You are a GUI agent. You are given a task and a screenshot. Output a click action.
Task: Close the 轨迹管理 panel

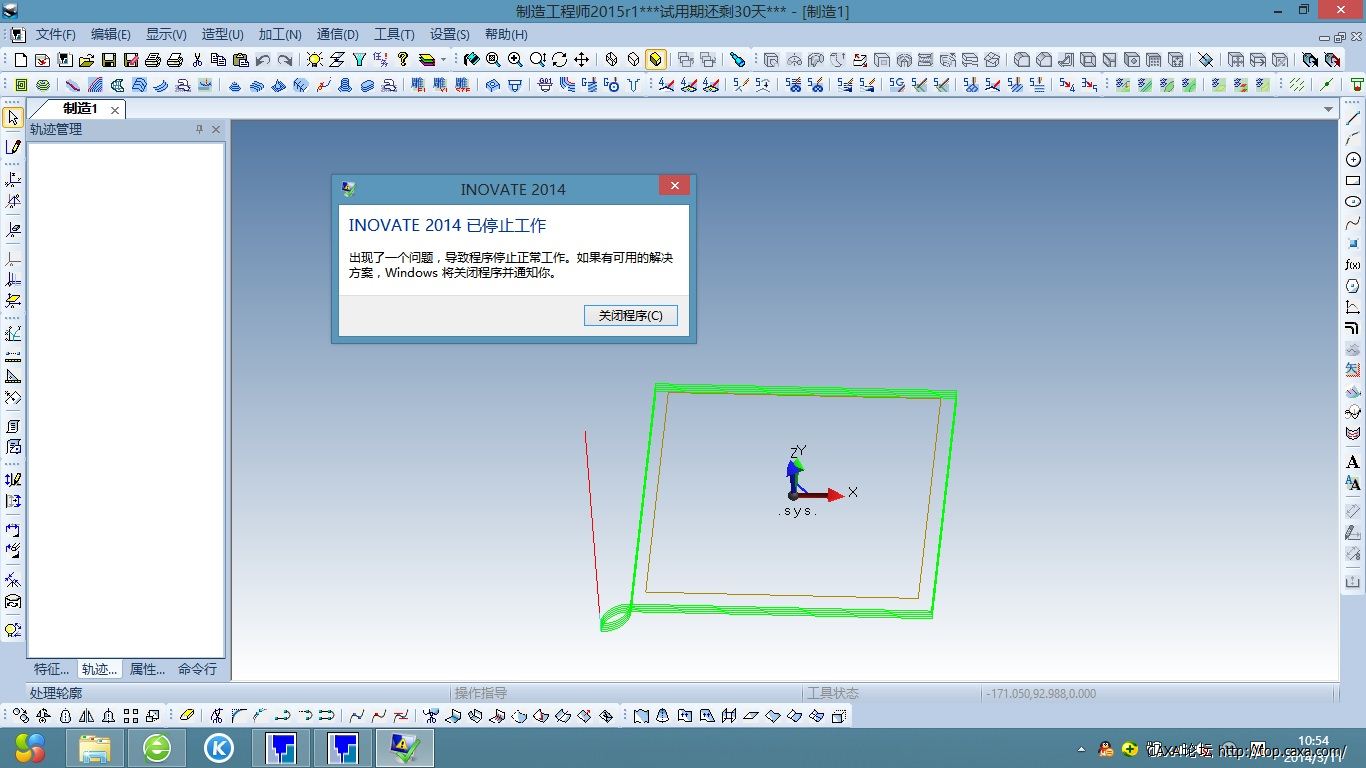(216, 129)
